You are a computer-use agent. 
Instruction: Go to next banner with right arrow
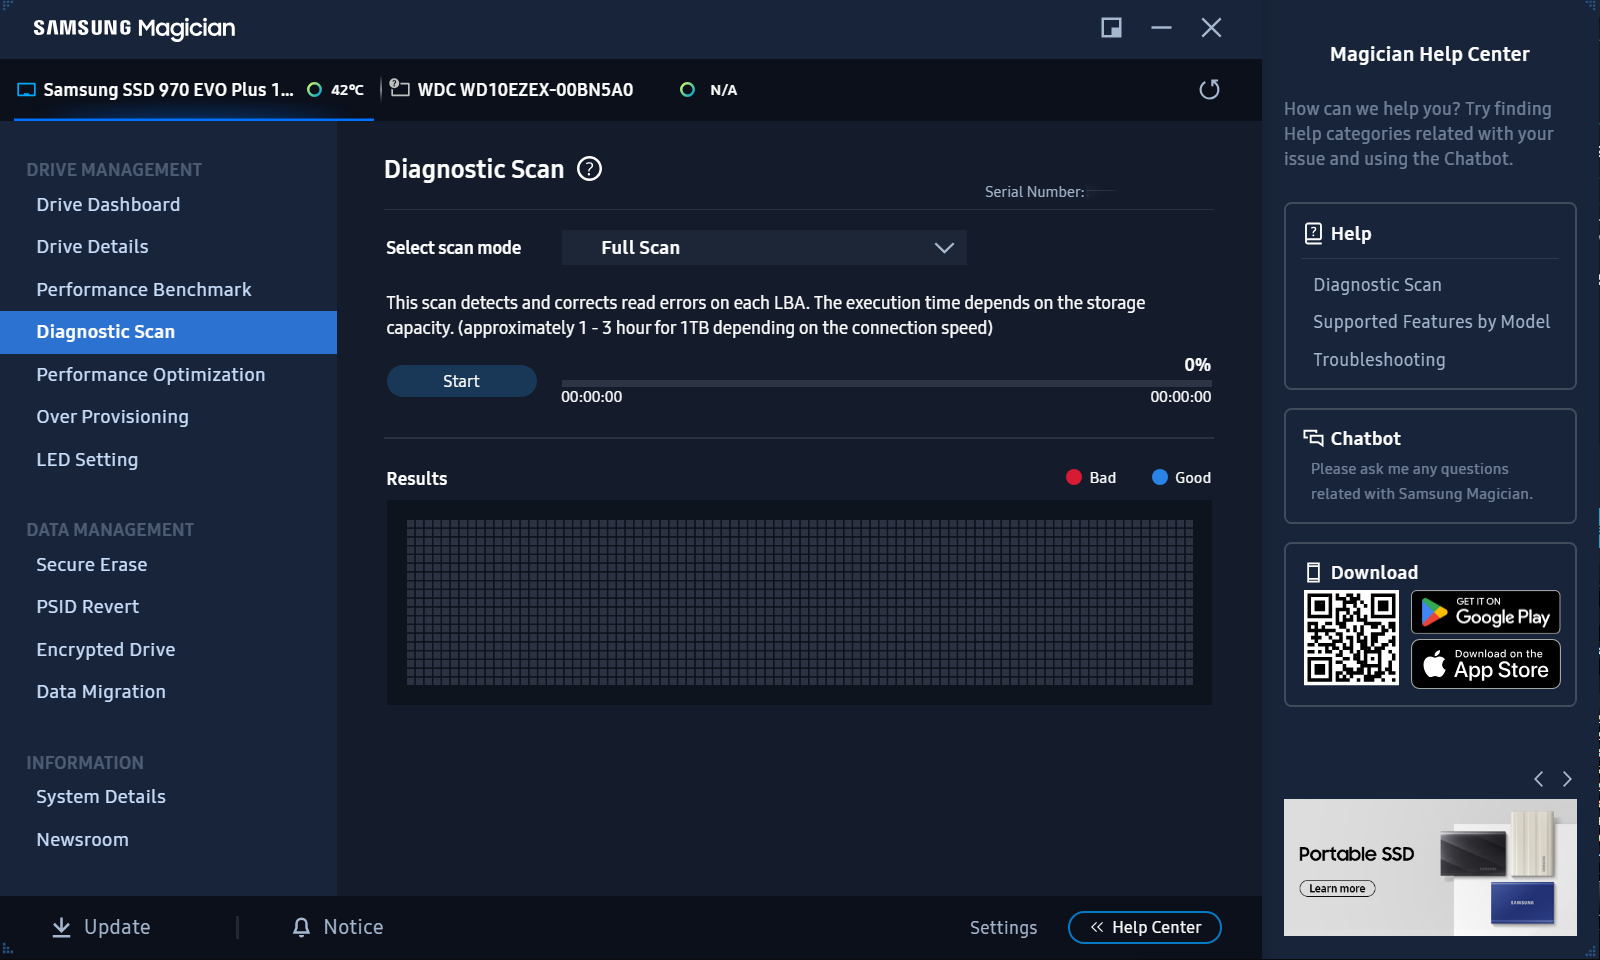click(1567, 779)
